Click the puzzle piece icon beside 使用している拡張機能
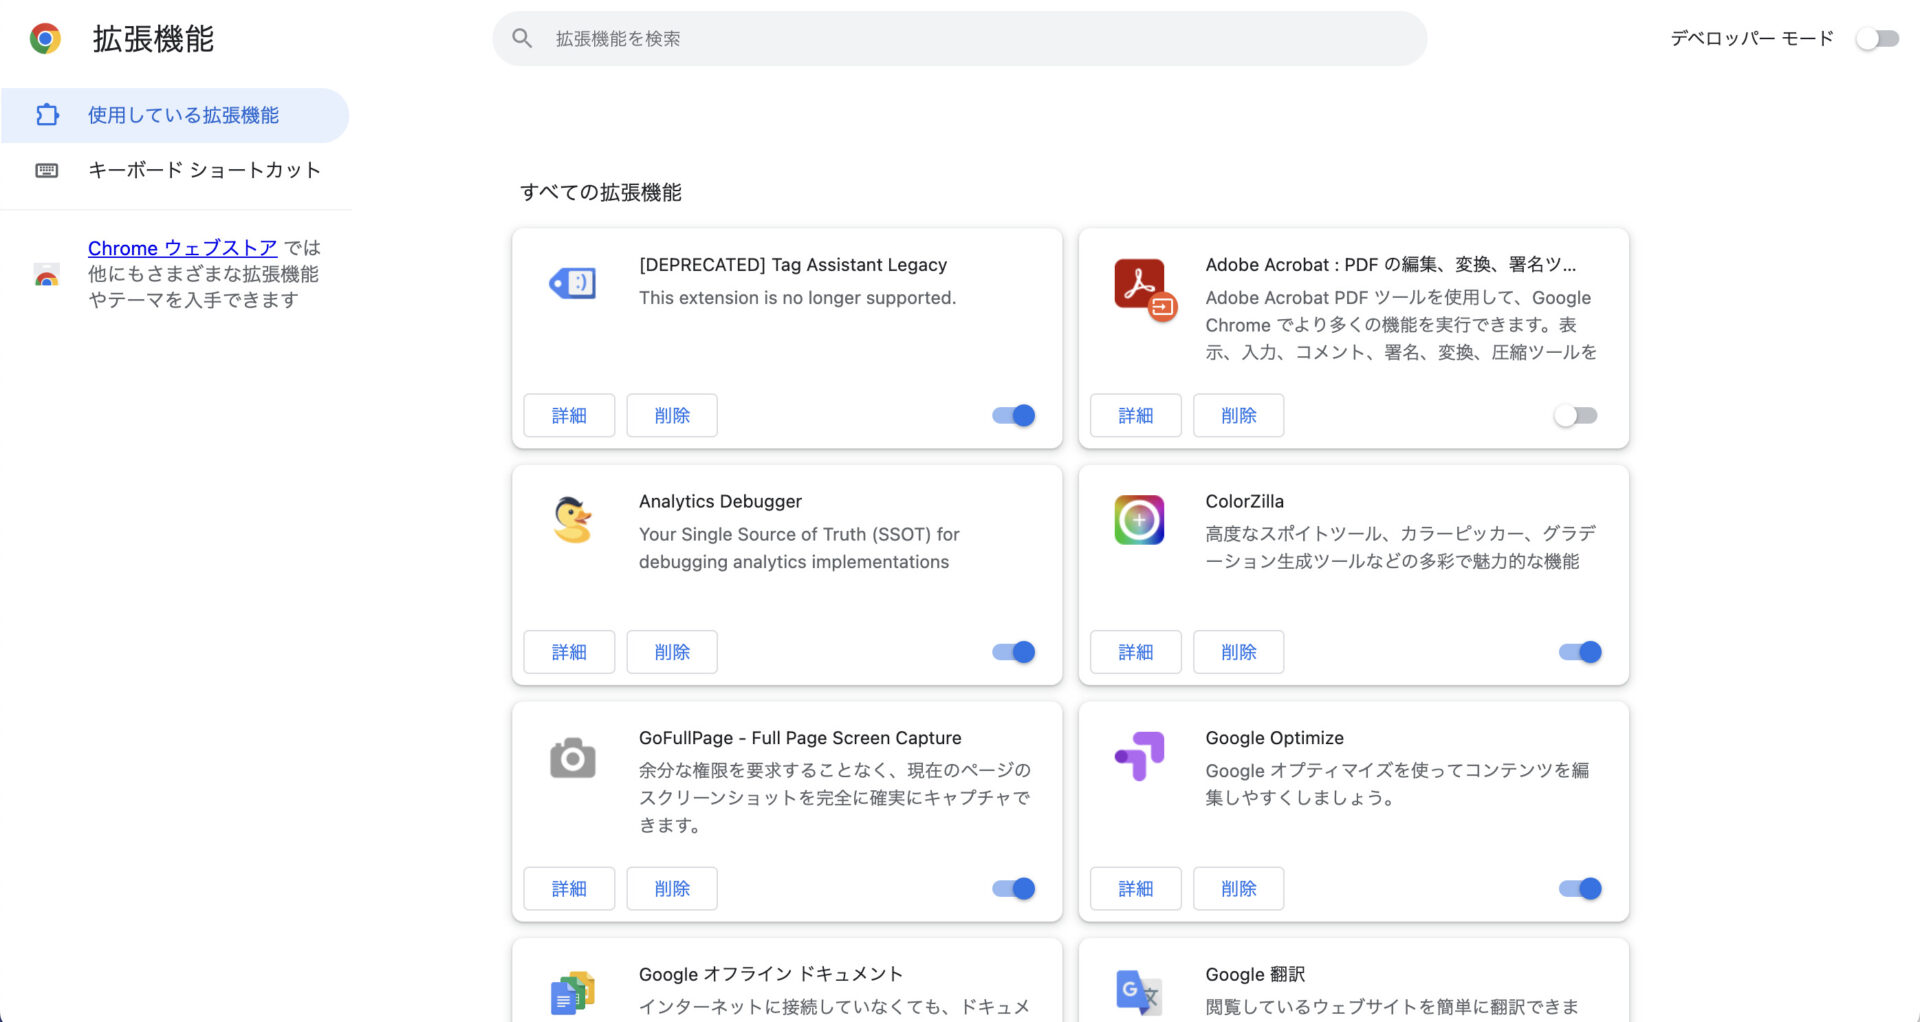The width and height of the screenshot is (1920, 1022). (x=47, y=115)
